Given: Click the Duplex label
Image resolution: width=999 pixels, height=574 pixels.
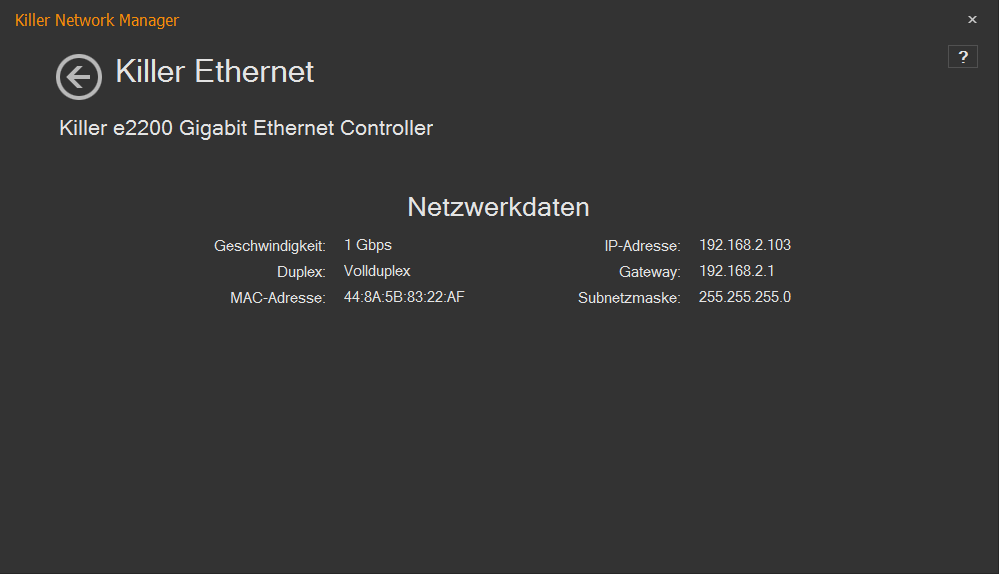Looking at the screenshot, I should click(x=301, y=272).
